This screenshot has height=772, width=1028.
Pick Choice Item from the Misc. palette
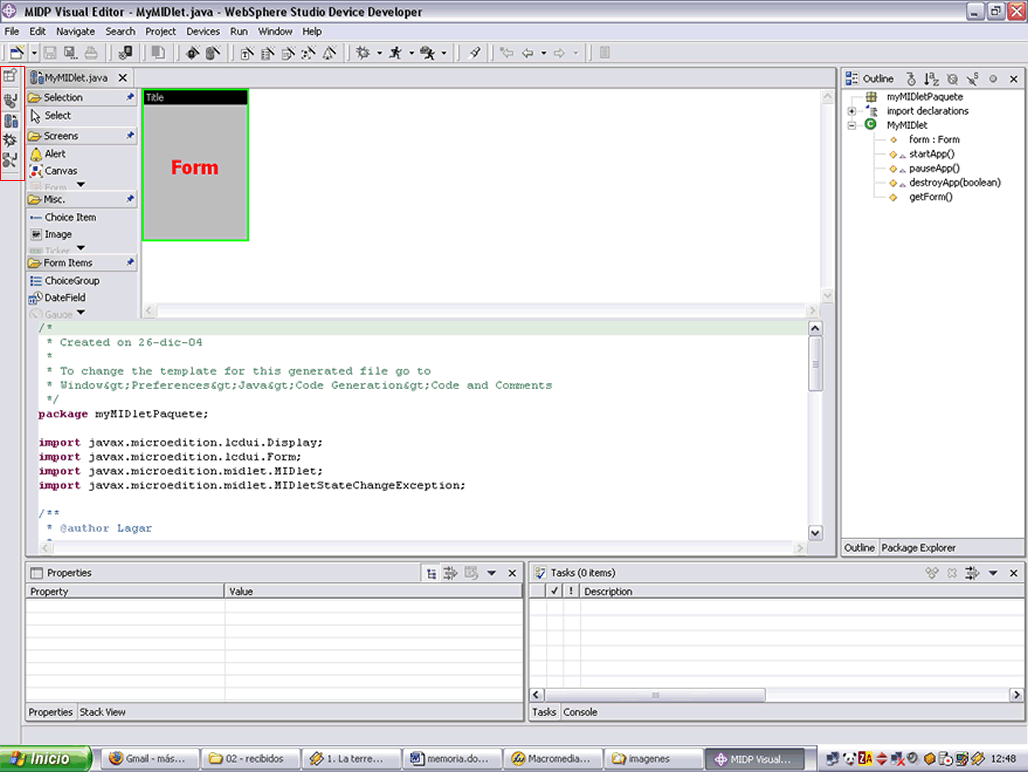[63, 218]
